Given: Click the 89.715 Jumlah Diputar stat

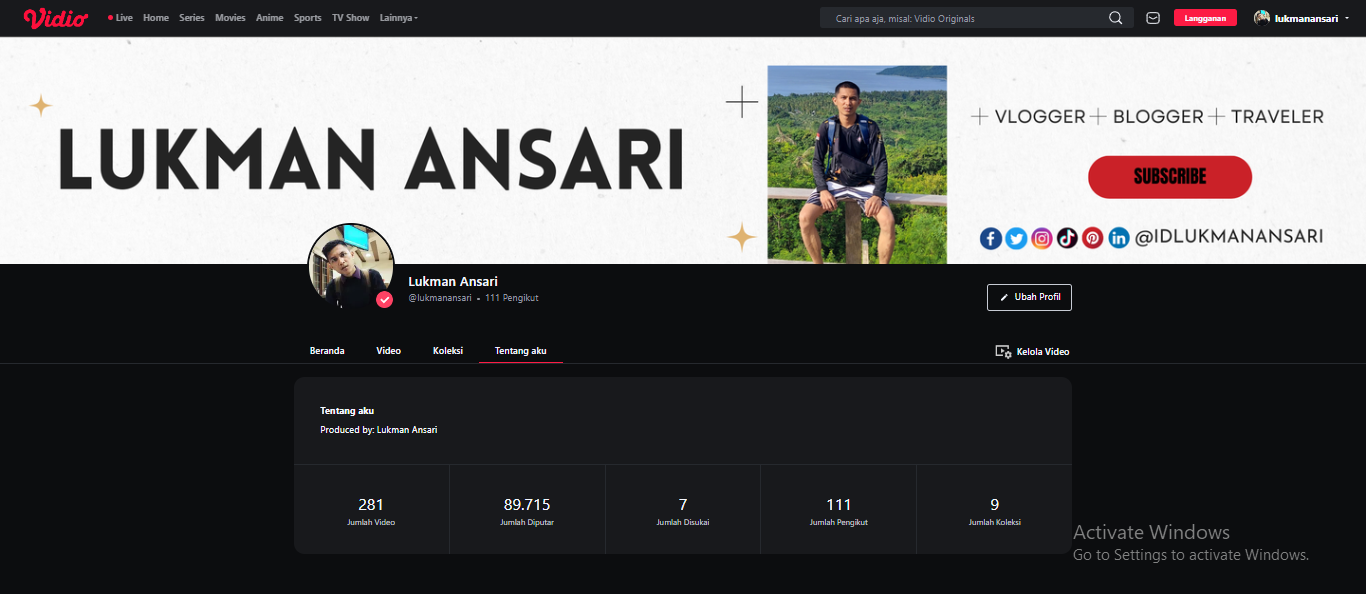Looking at the screenshot, I should pos(527,510).
